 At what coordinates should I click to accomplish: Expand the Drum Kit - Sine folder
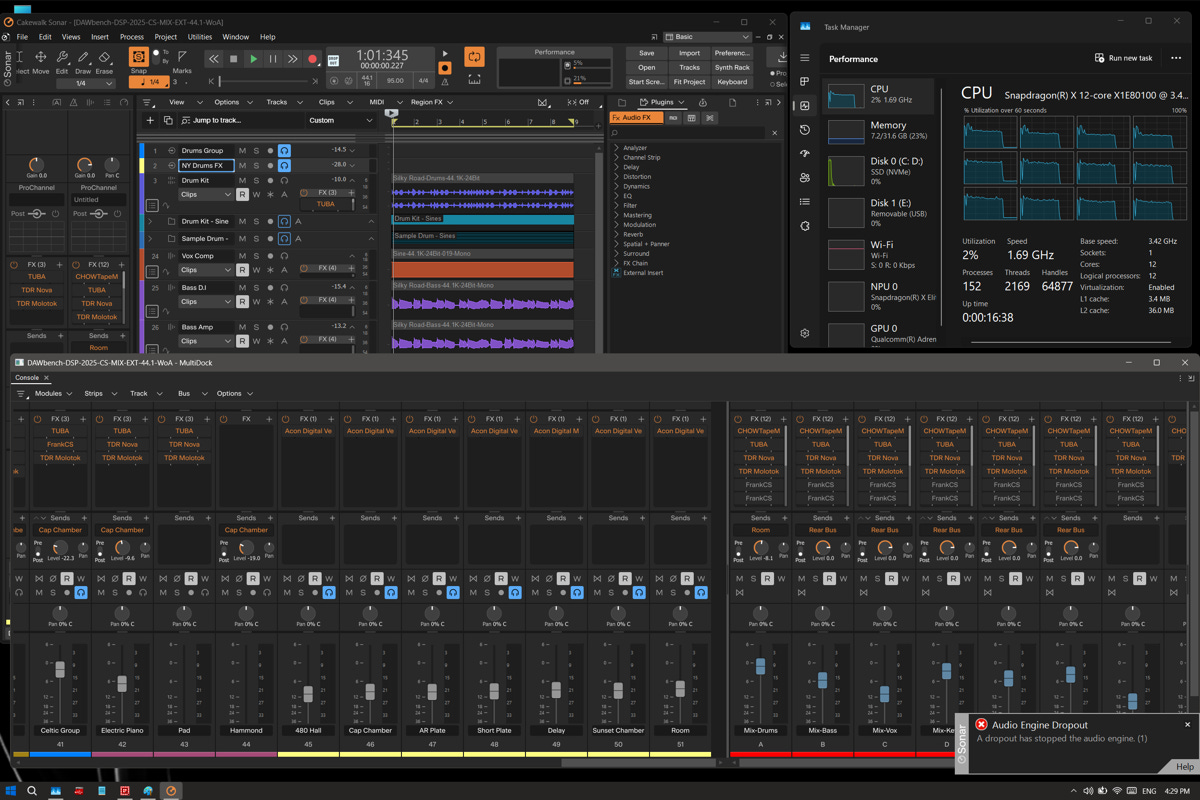(x=151, y=222)
